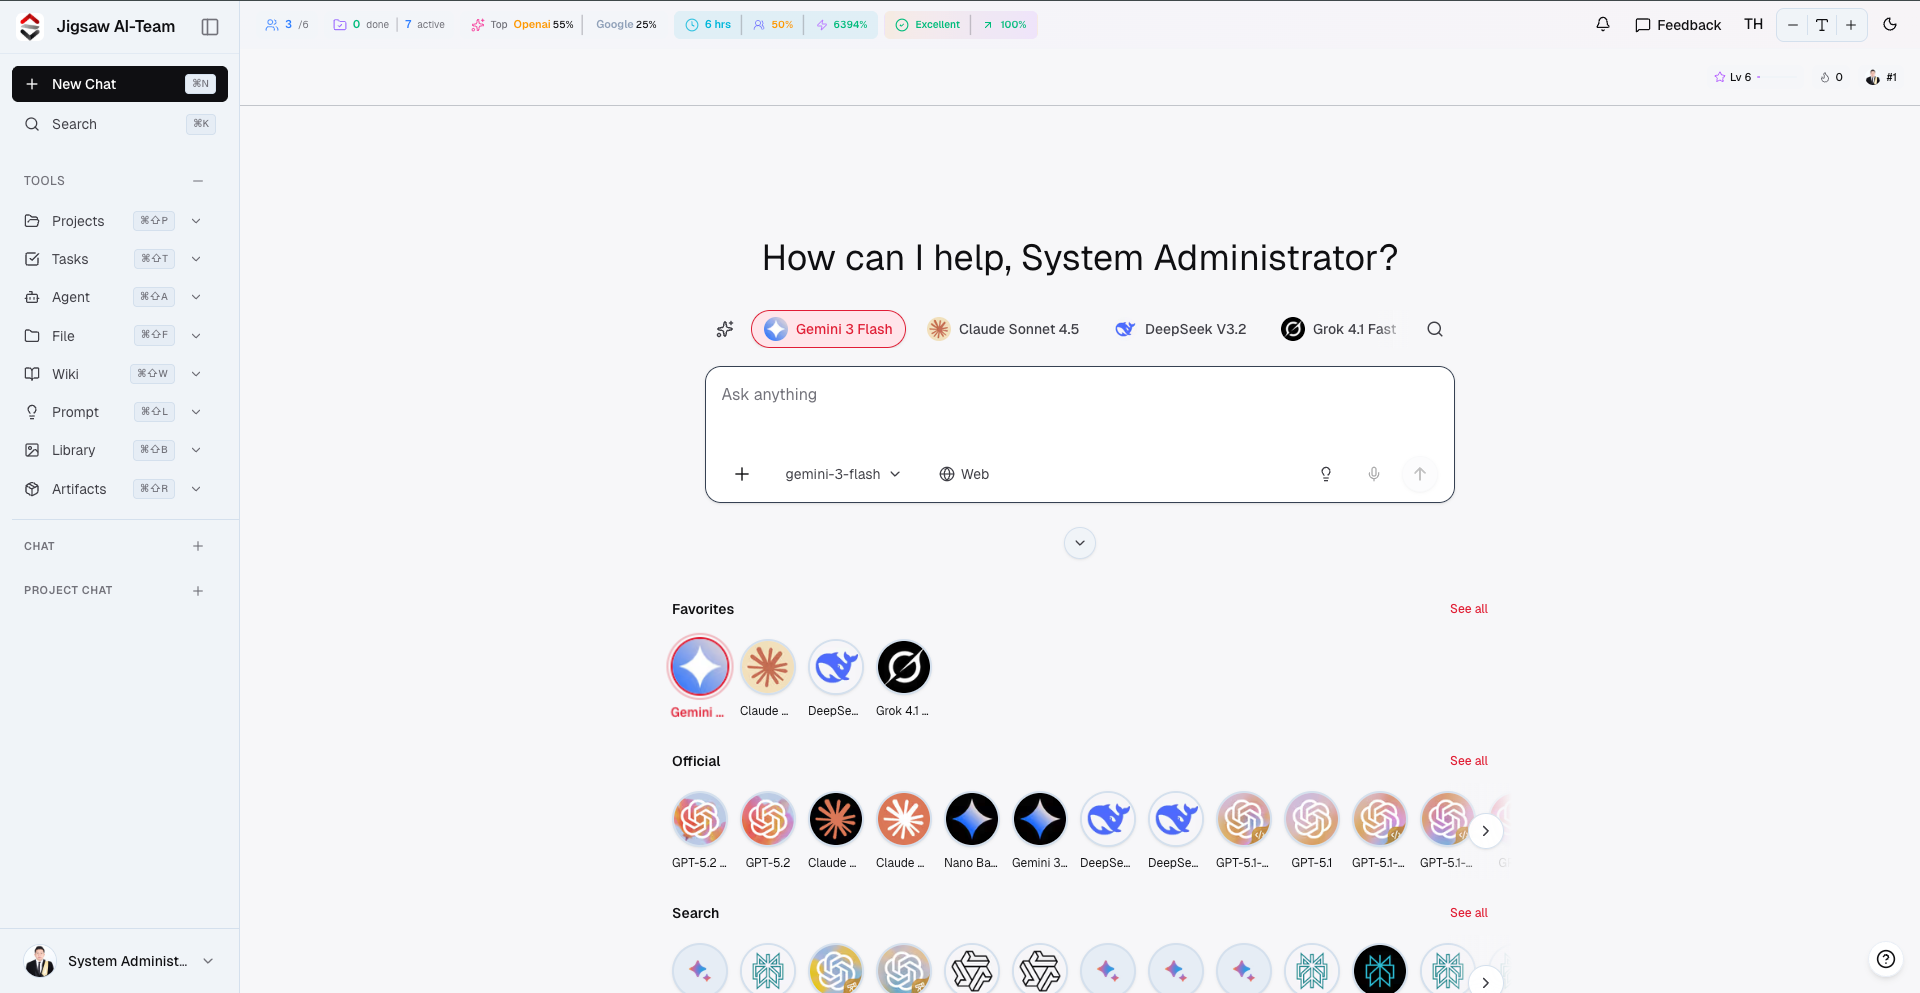
Task: Toggle the sidebar panel collapse button
Action: [210, 27]
